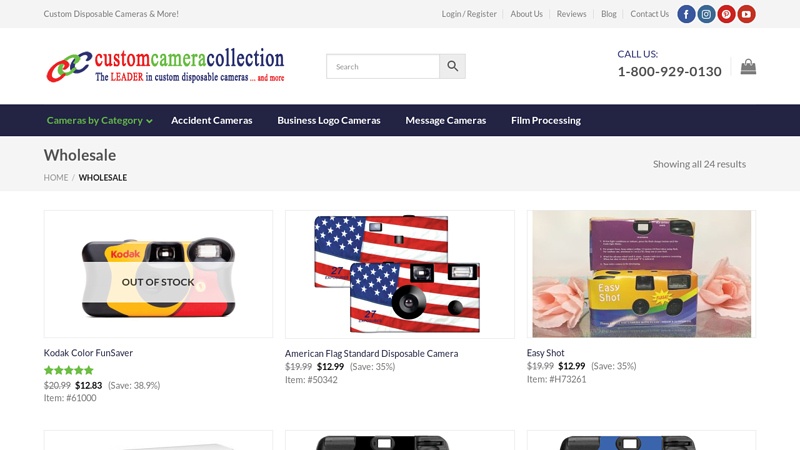
Task: Open the Film Processing page
Action: (x=546, y=120)
